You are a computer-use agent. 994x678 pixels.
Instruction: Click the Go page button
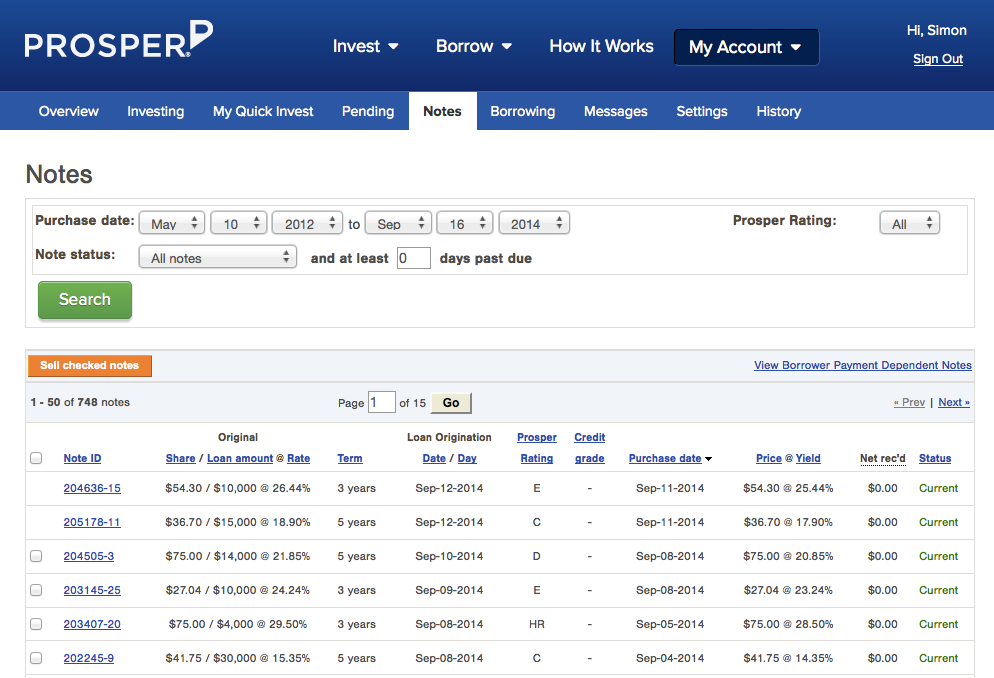451,403
